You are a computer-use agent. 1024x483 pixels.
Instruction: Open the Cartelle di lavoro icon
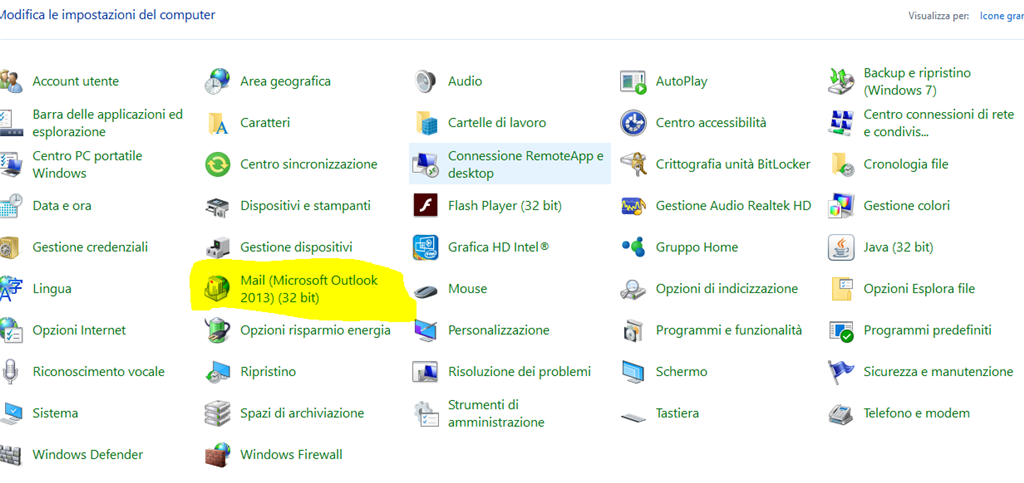click(425, 123)
